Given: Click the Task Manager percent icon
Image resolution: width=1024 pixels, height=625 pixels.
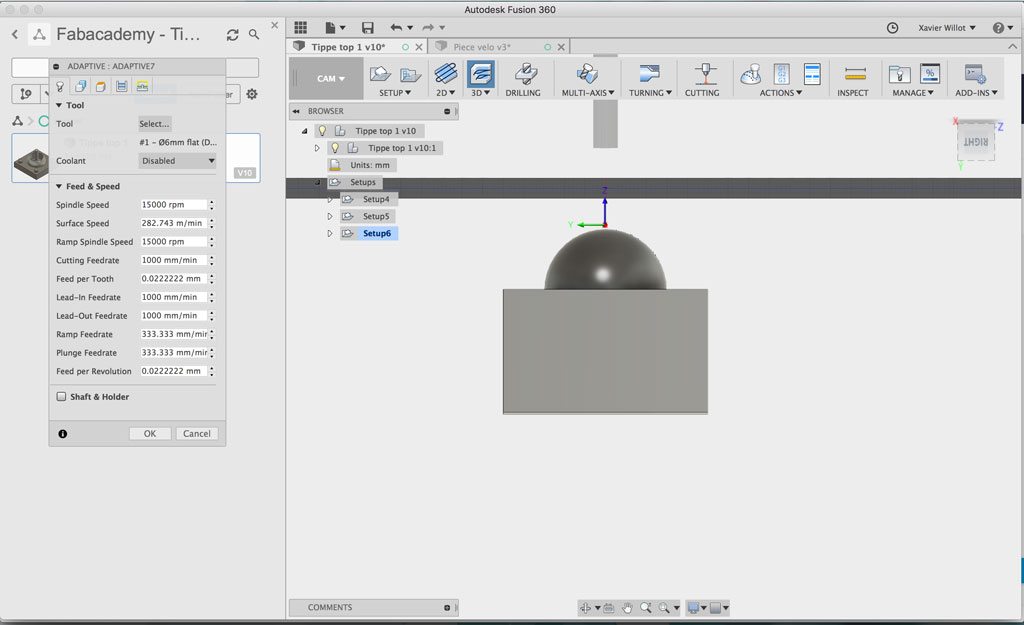Looking at the screenshot, I should click(x=930, y=73).
